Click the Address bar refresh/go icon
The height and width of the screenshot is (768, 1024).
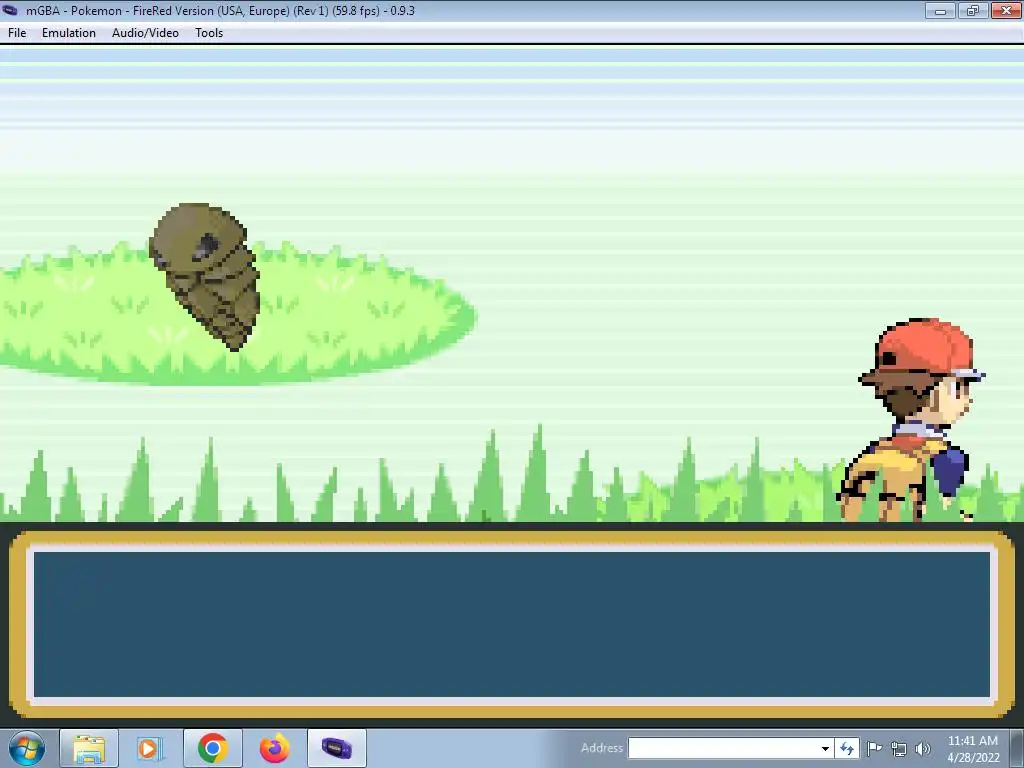point(847,748)
